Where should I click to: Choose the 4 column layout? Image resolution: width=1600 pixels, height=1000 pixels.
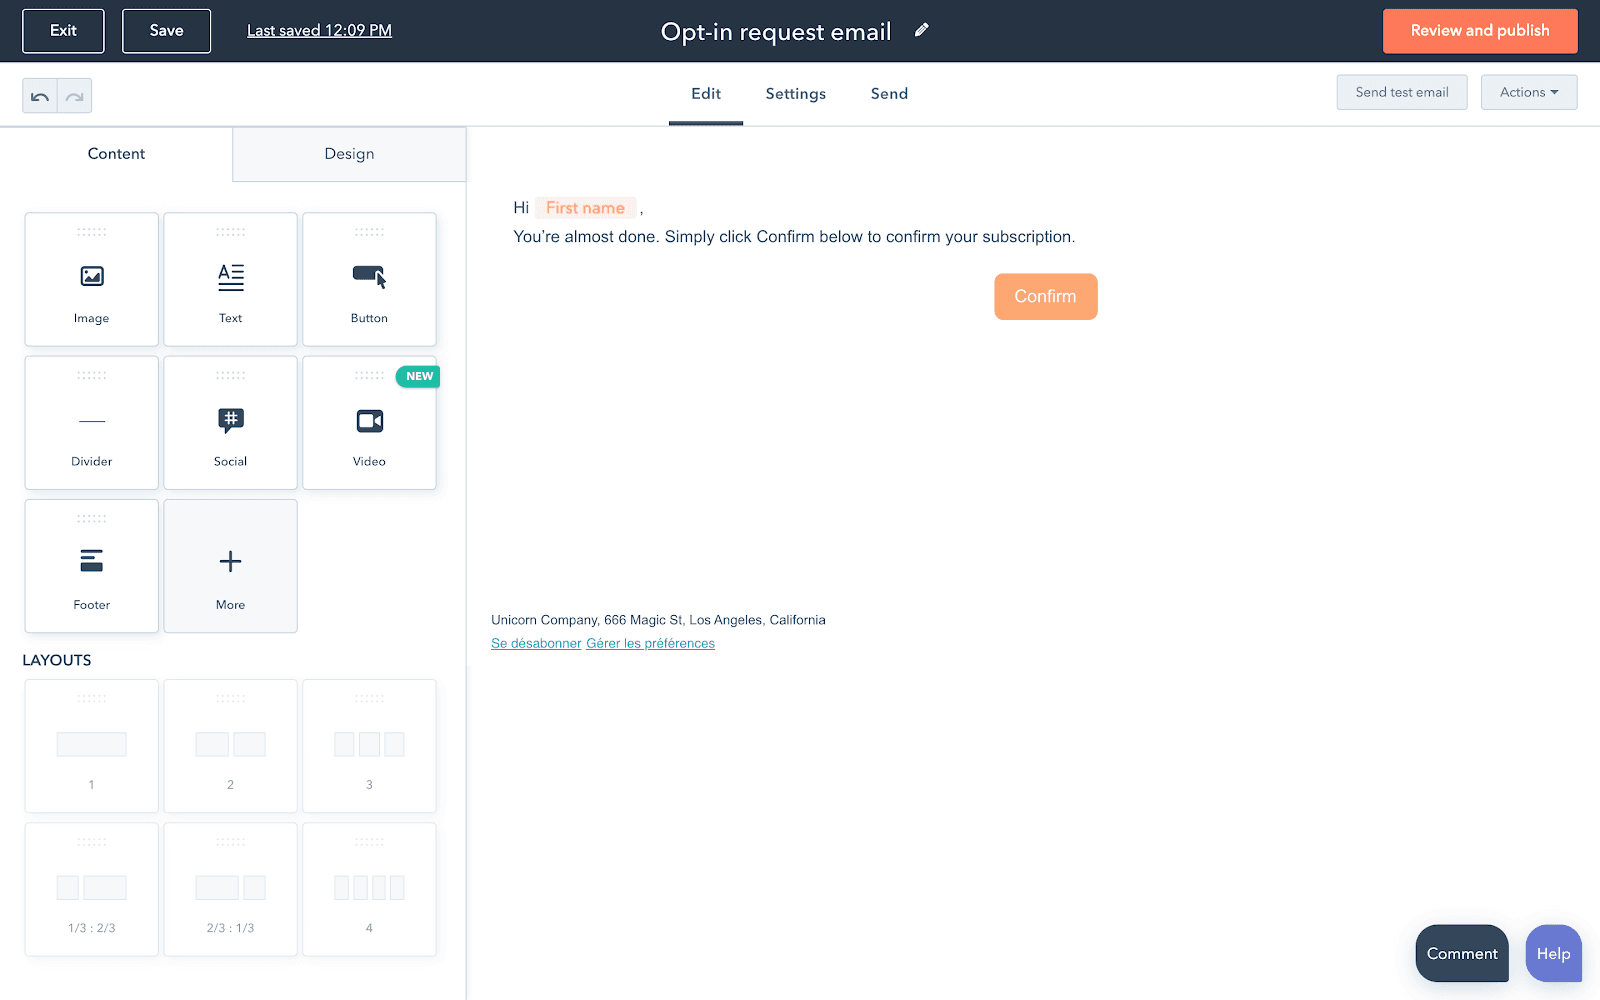pos(370,889)
